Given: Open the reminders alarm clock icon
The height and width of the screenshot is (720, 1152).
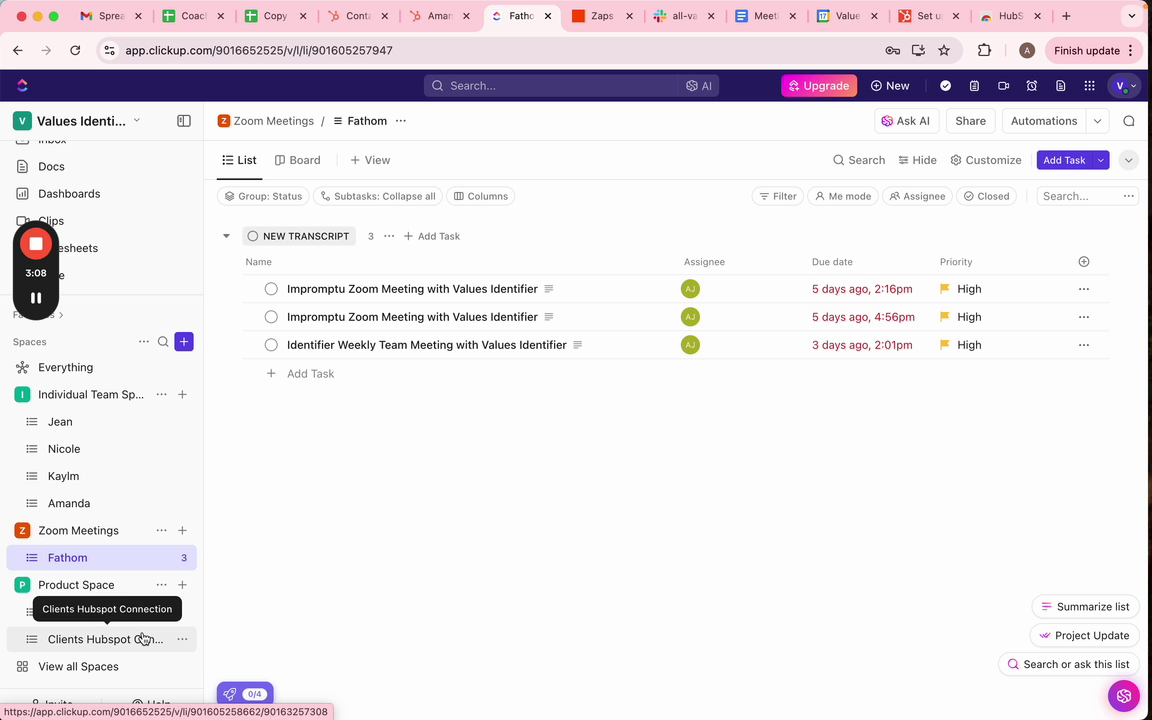Looking at the screenshot, I should point(1032,86).
